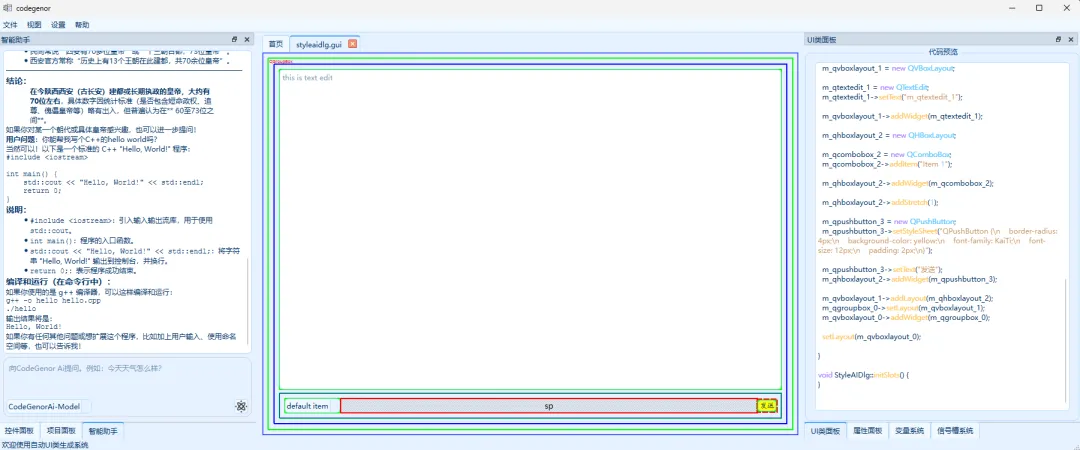This screenshot has height=450, width=1080.
Task: Minimize the codegenor window
Action: tap(1012, 8)
